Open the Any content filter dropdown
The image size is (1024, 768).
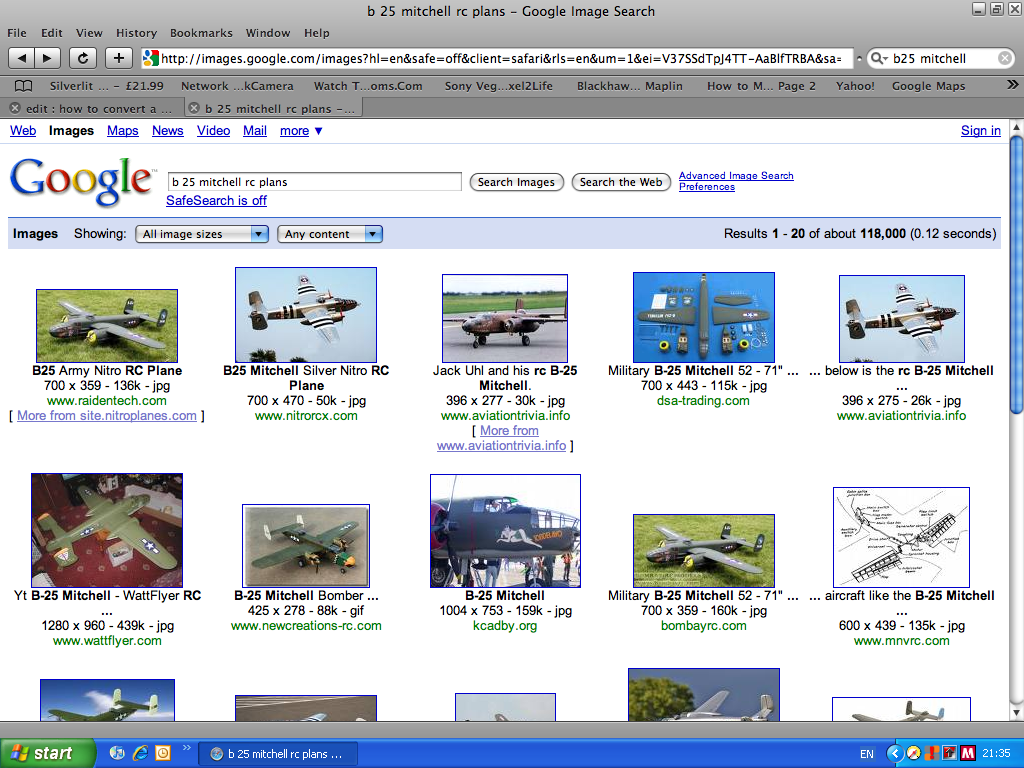(x=330, y=233)
